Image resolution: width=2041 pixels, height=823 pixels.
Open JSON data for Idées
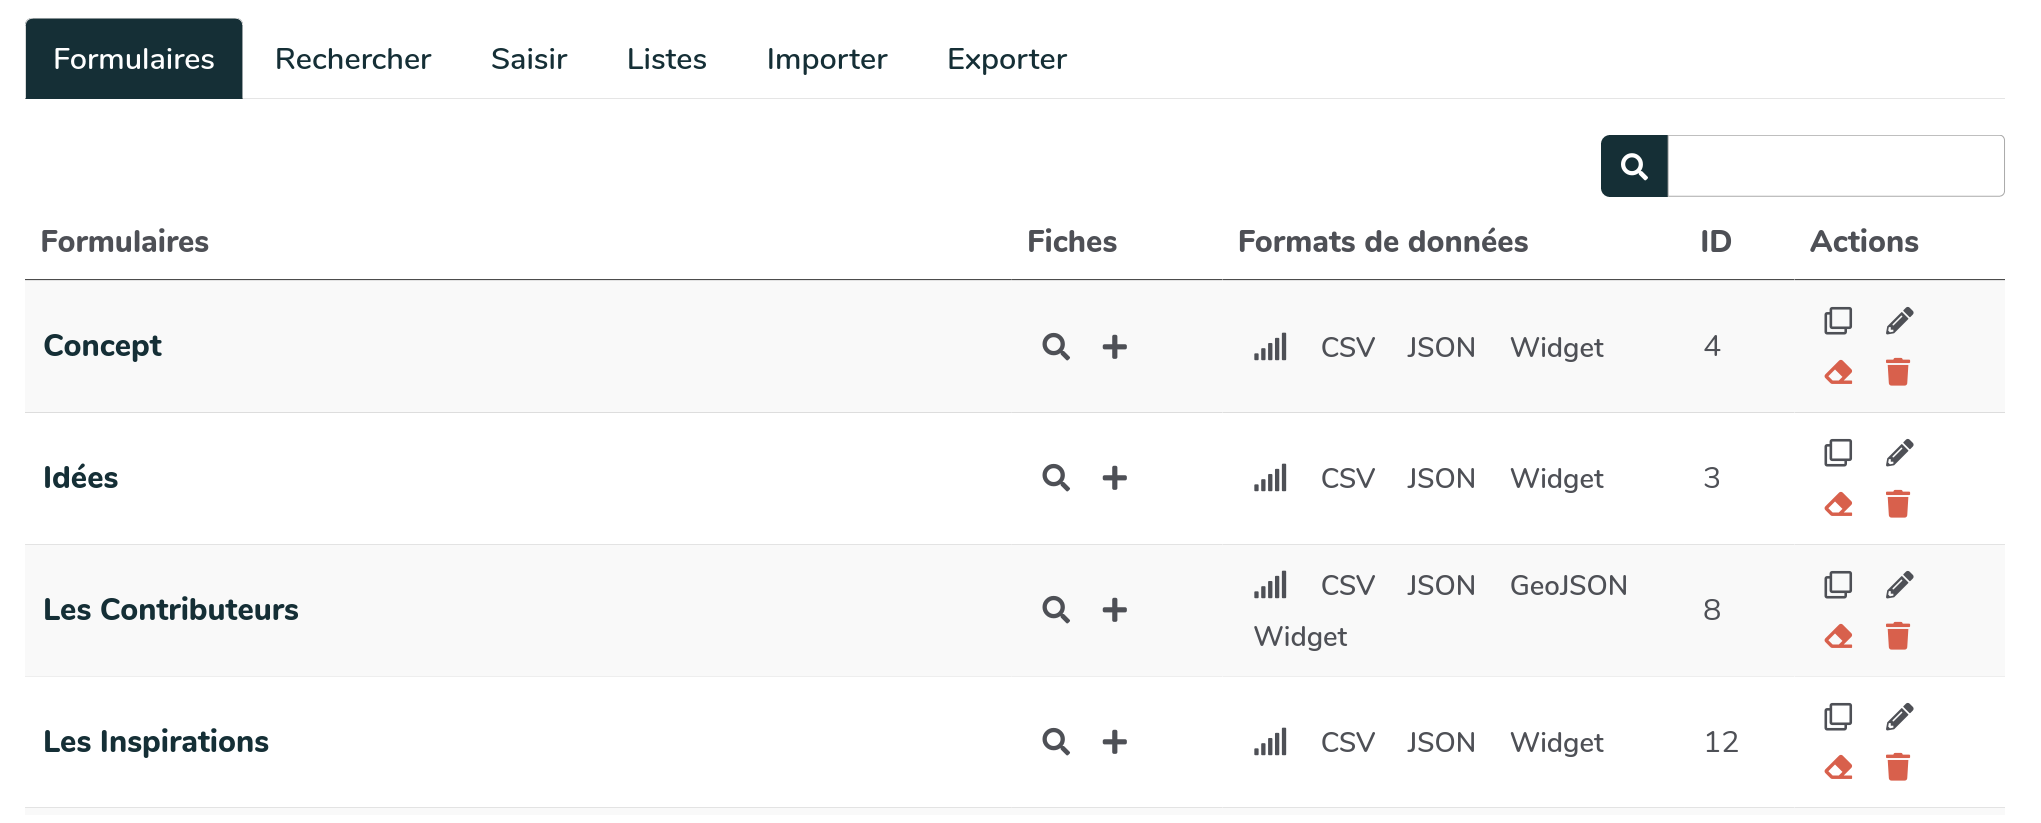[x=1440, y=478]
